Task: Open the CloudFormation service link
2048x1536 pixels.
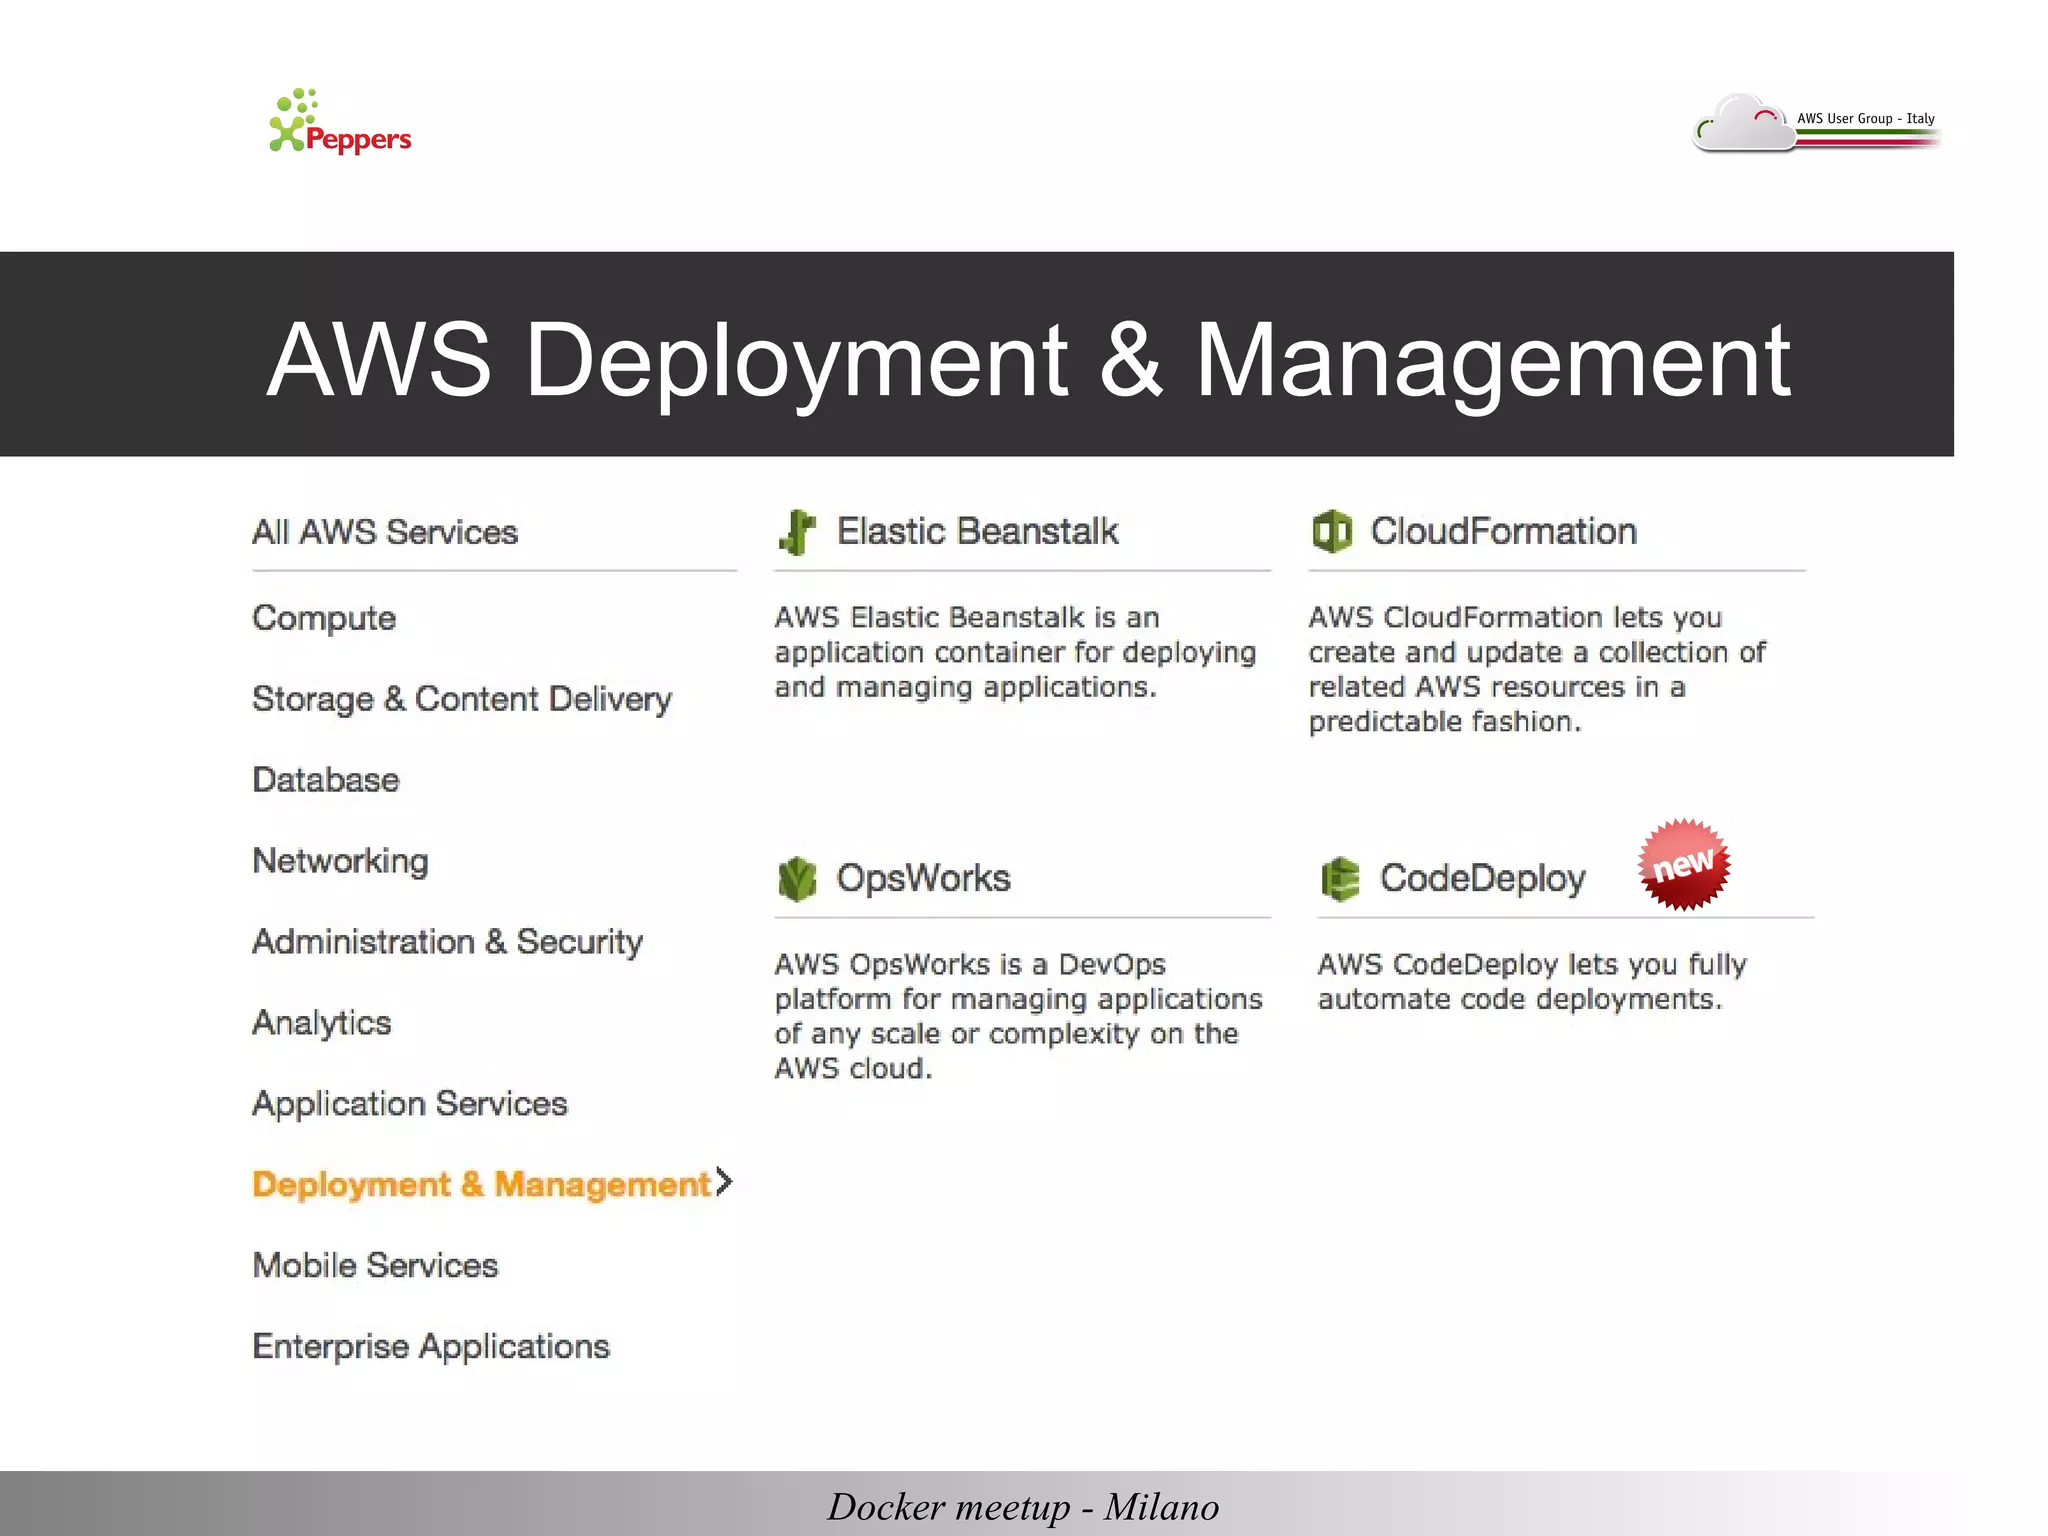Action: 1503,531
